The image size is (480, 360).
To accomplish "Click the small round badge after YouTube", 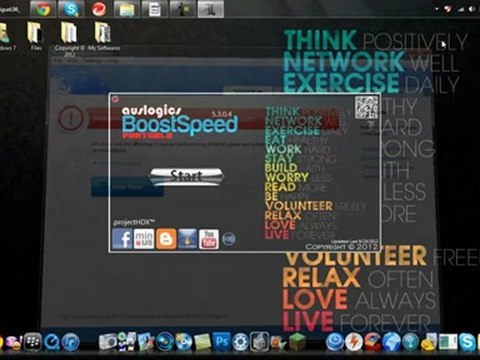I will click(x=229, y=239).
